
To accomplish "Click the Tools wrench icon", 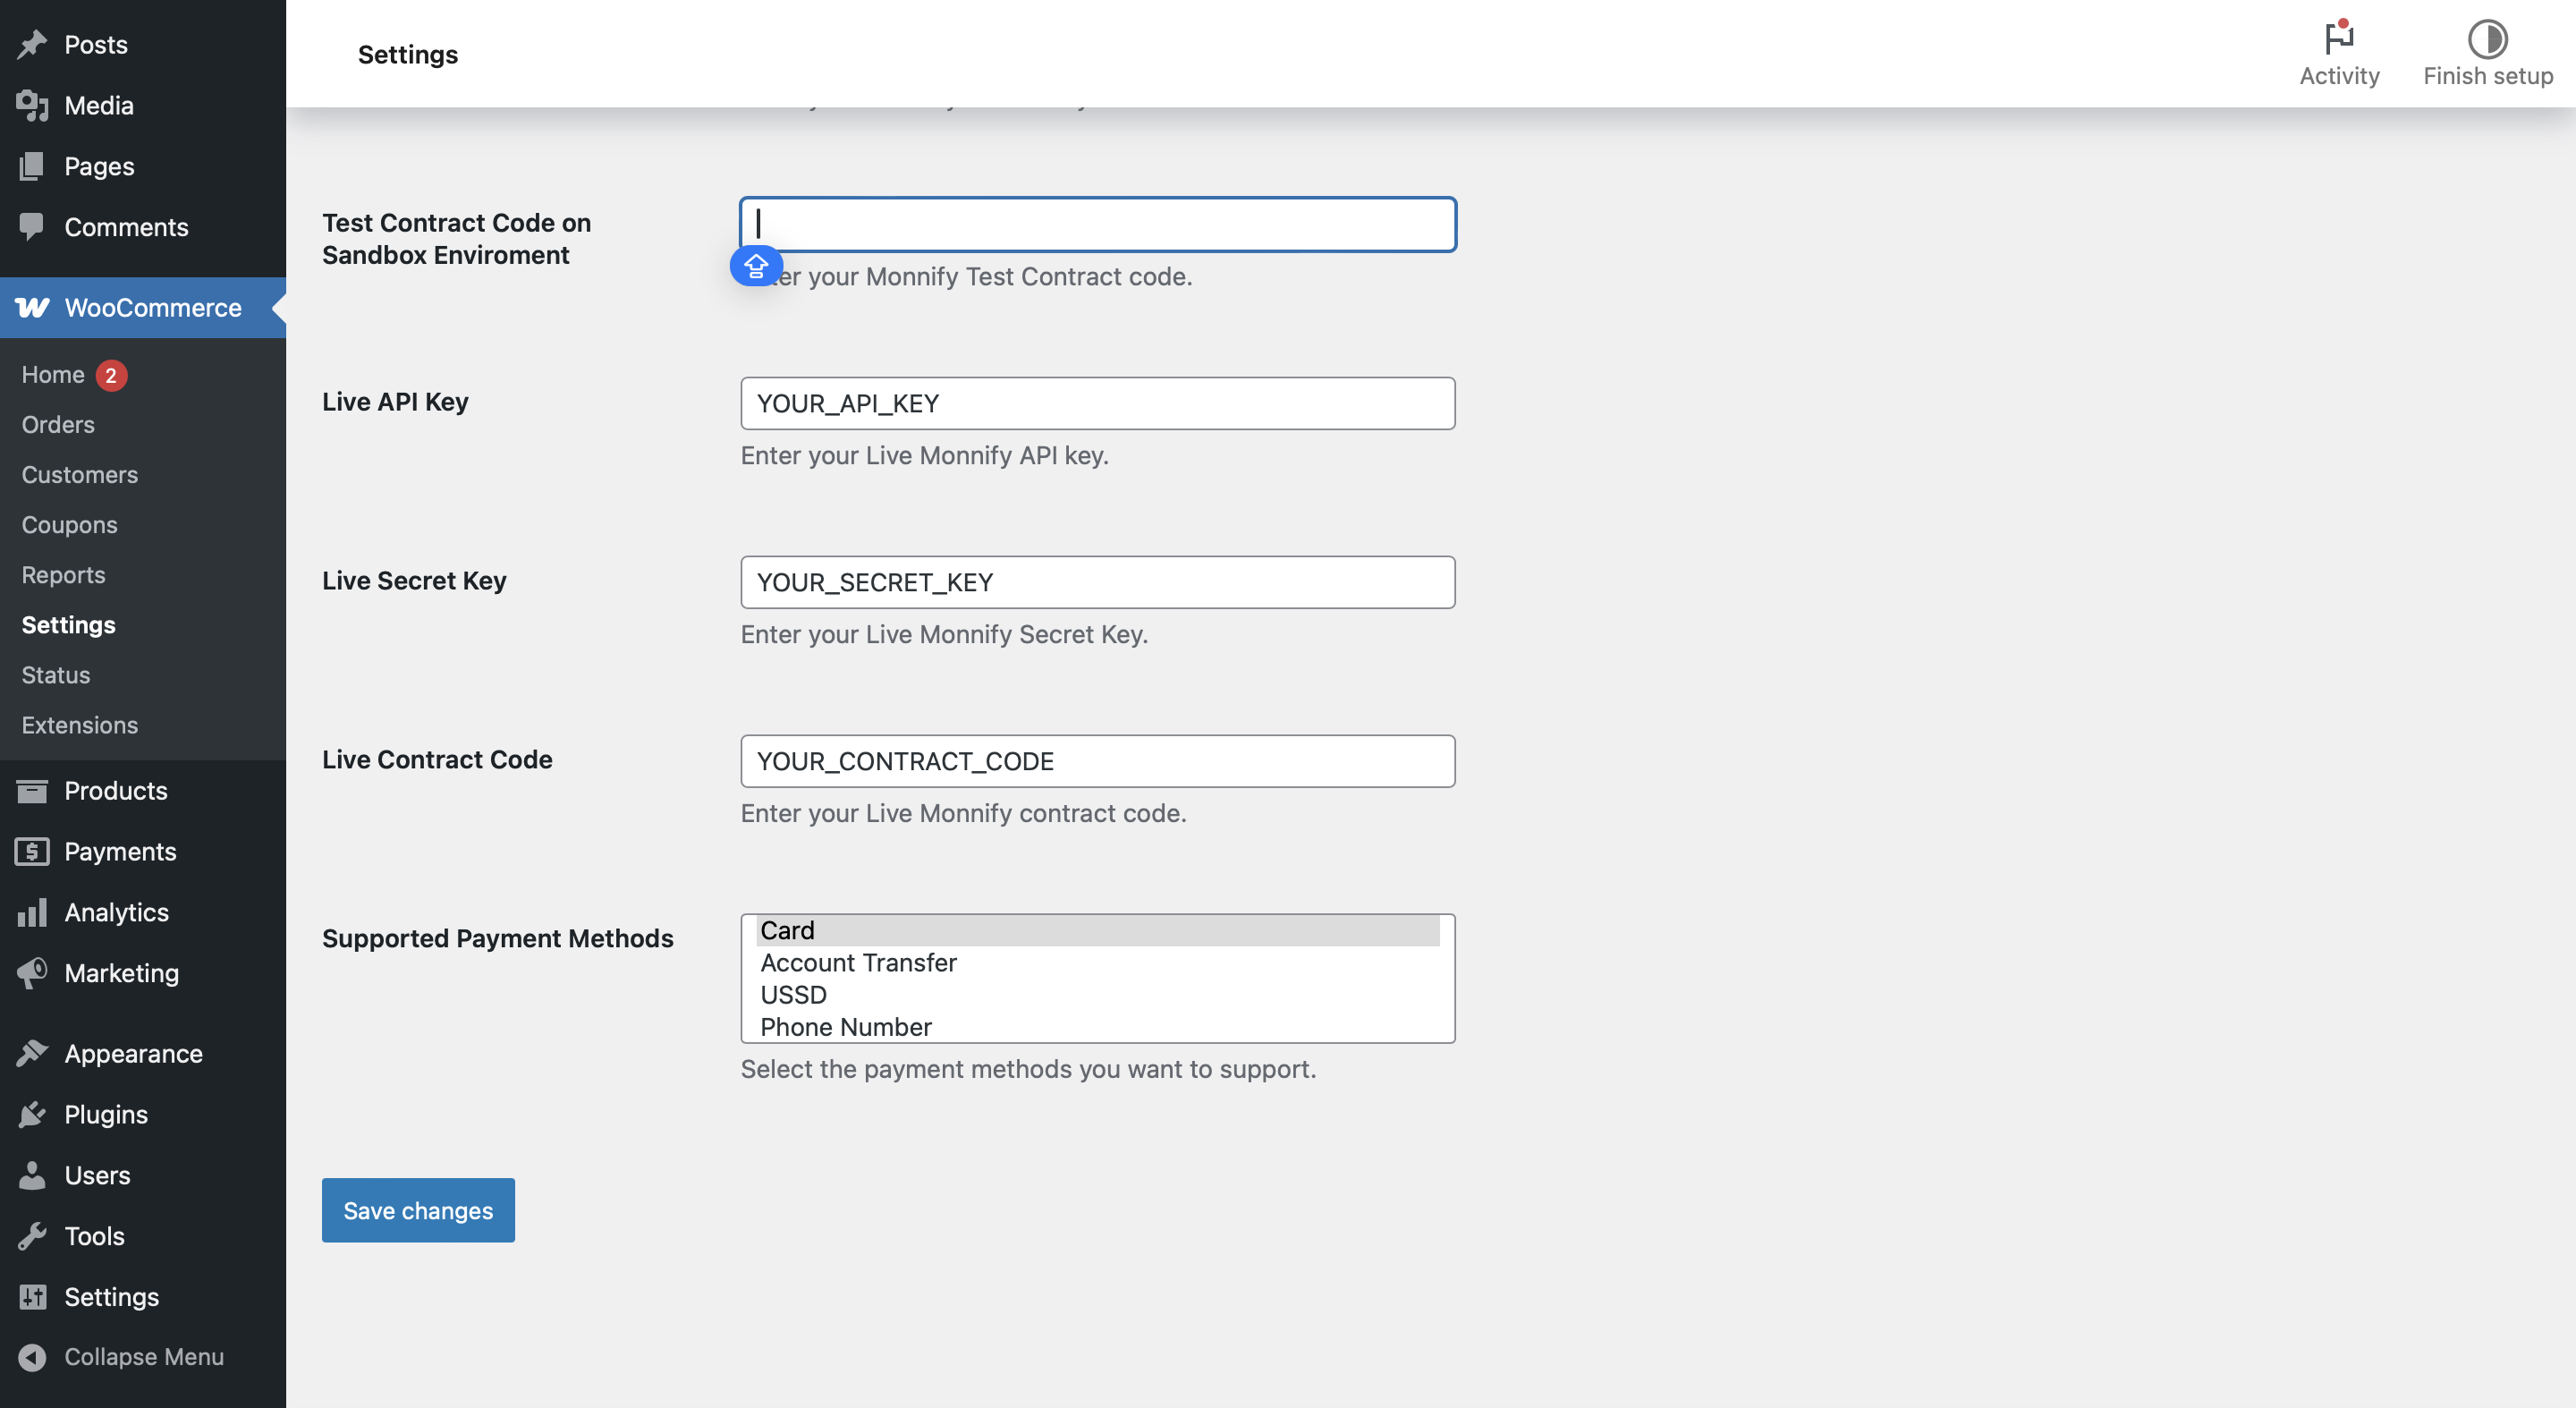I will [x=32, y=1237].
